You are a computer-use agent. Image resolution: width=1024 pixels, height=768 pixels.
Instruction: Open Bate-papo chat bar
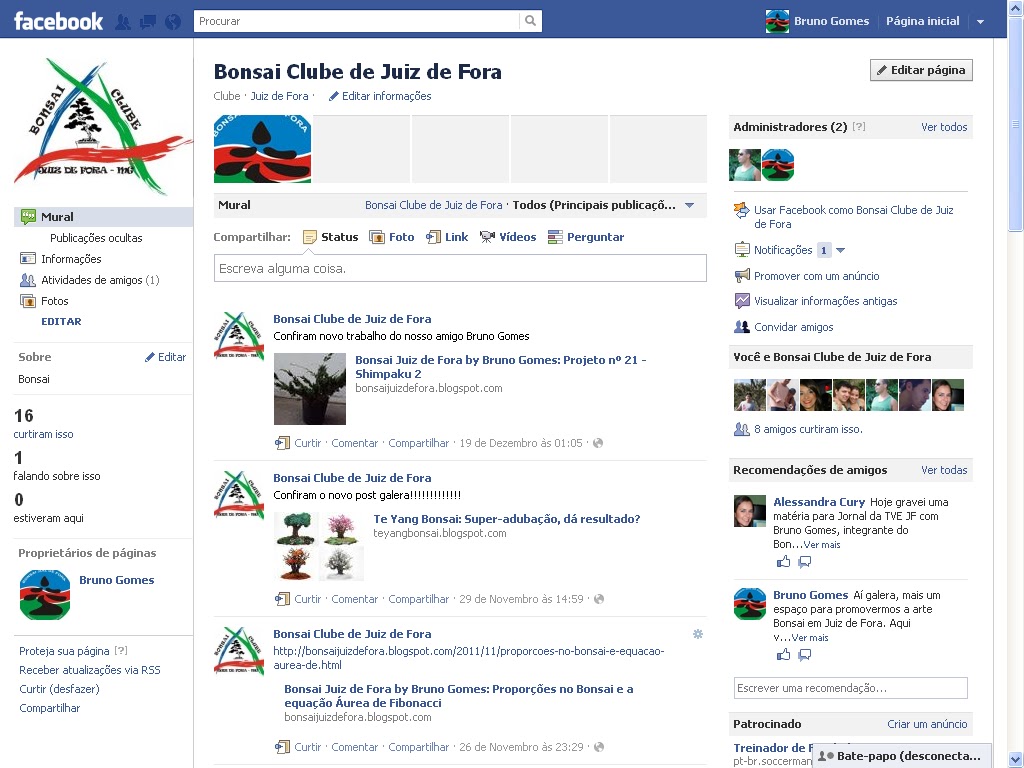click(901, 756)
